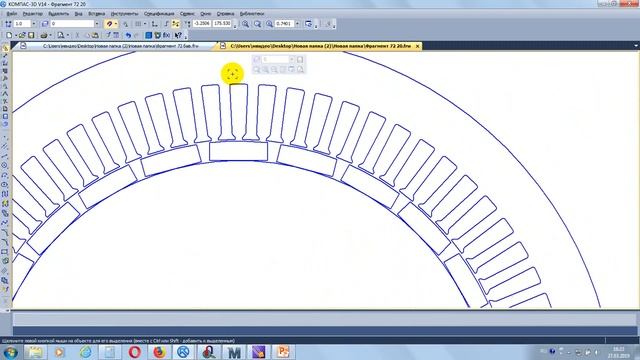Click the undo arrow icon

(128, 36)
